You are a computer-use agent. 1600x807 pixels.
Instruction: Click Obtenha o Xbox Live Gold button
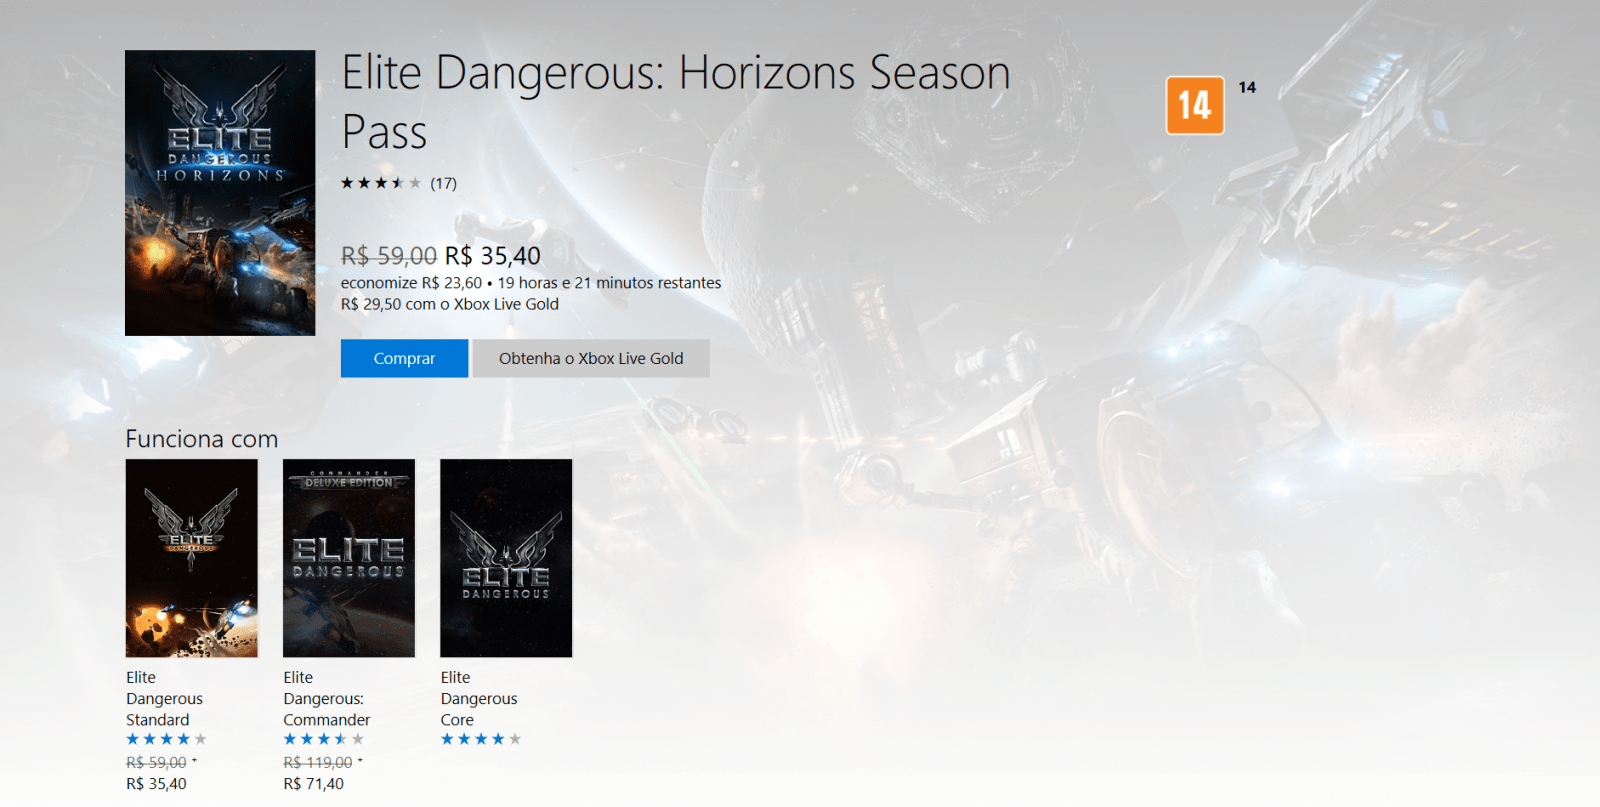point(591,358)
